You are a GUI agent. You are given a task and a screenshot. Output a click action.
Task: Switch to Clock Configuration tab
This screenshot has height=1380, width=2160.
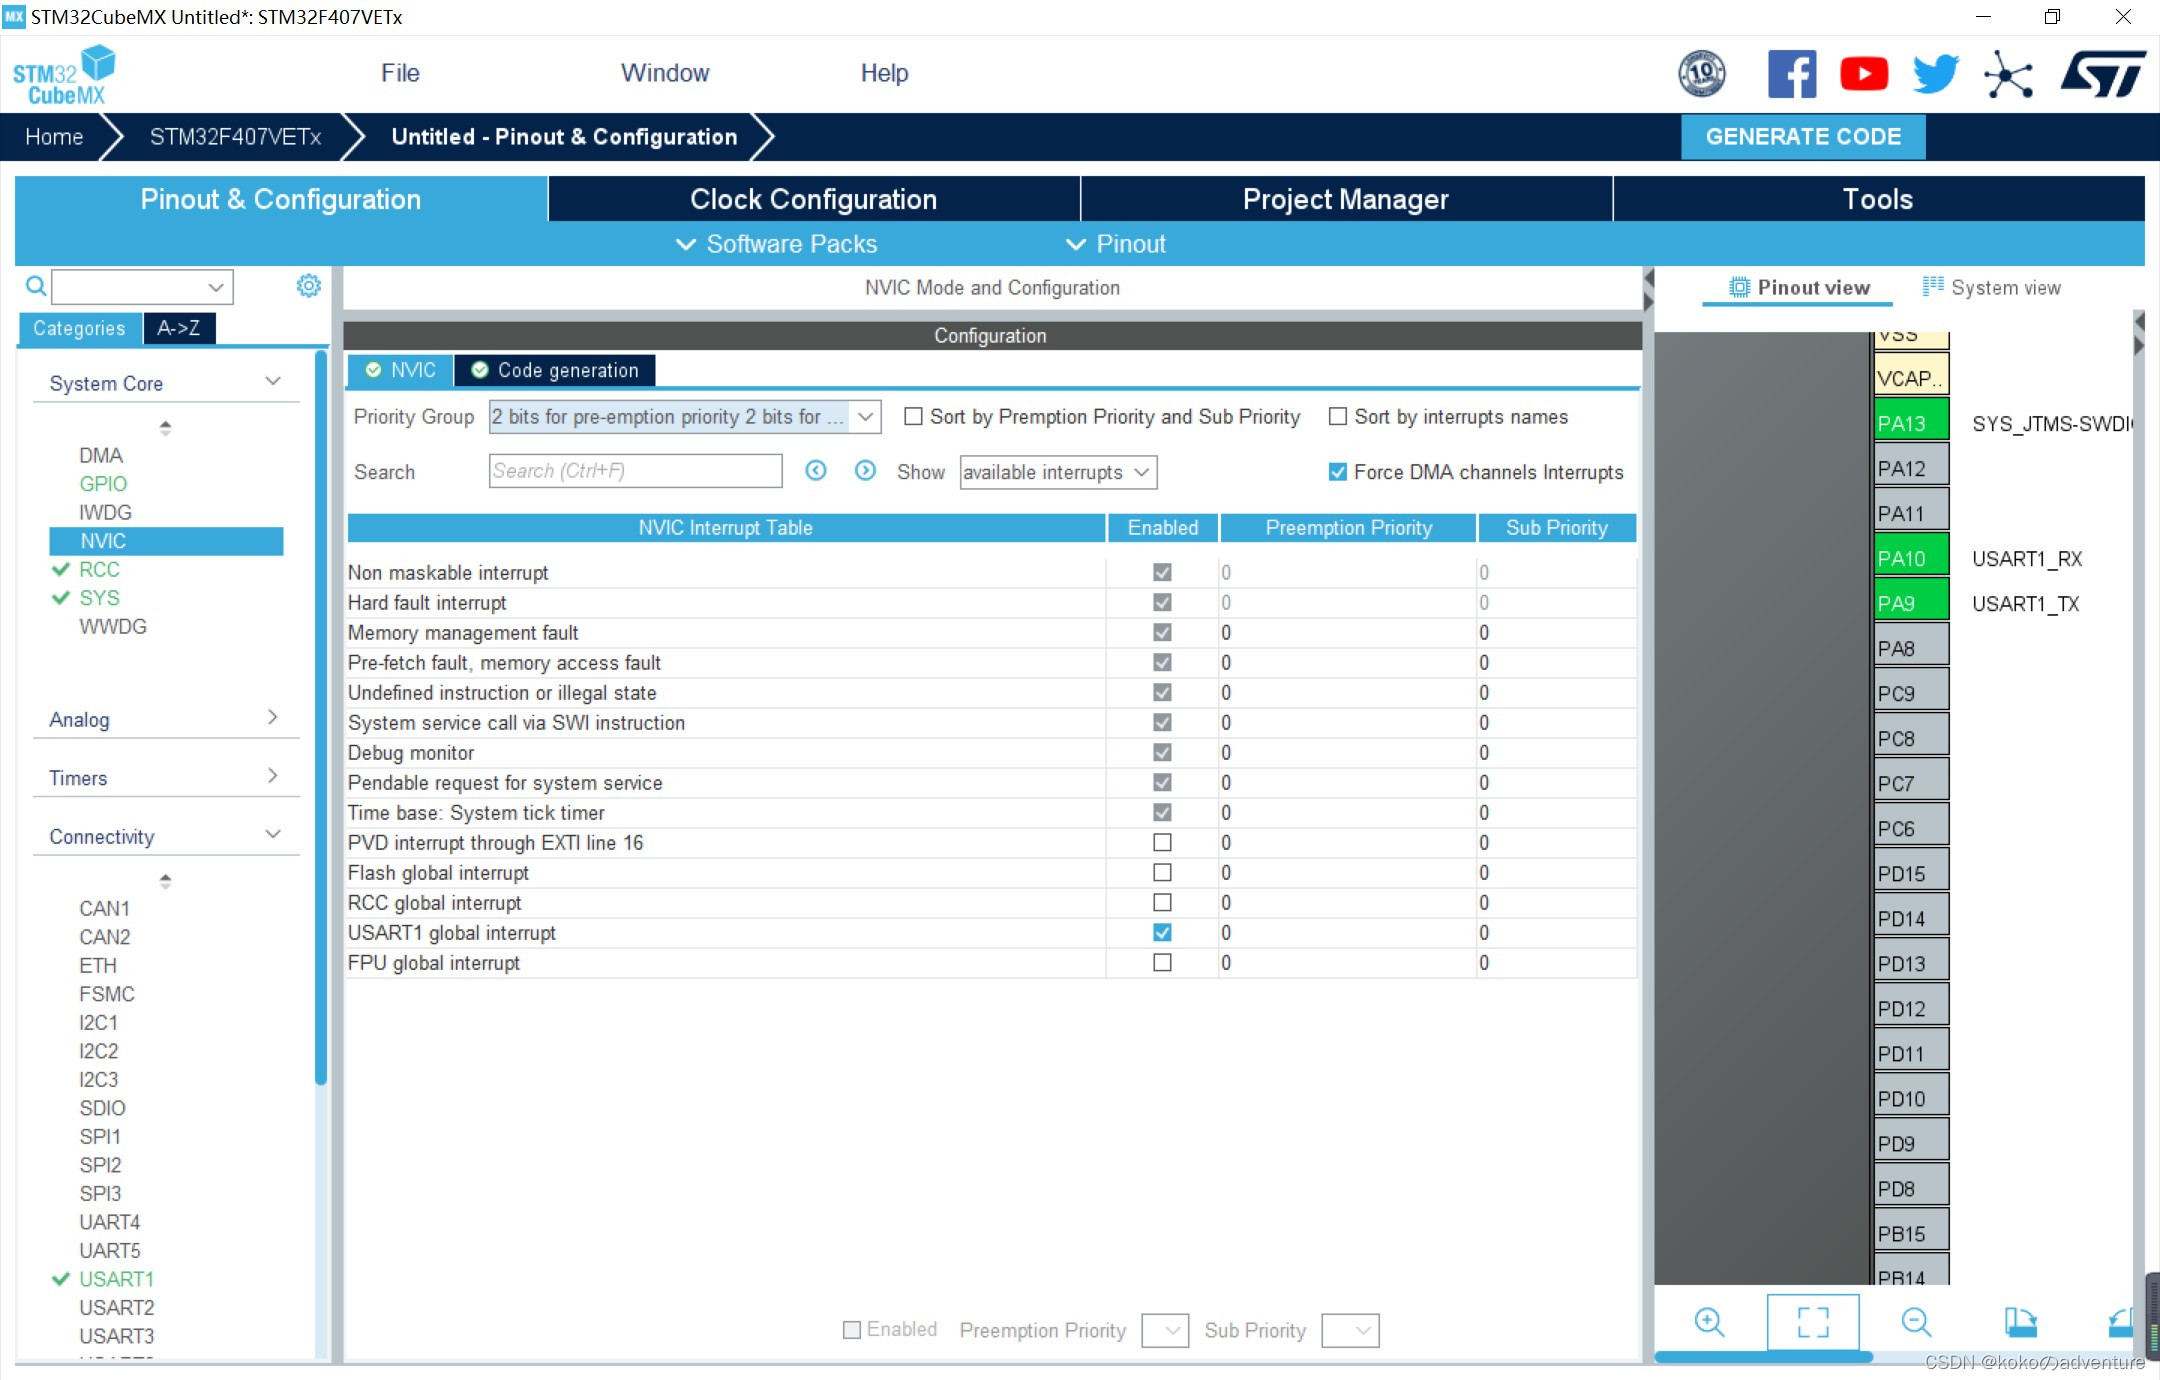(x=813, y=199)
